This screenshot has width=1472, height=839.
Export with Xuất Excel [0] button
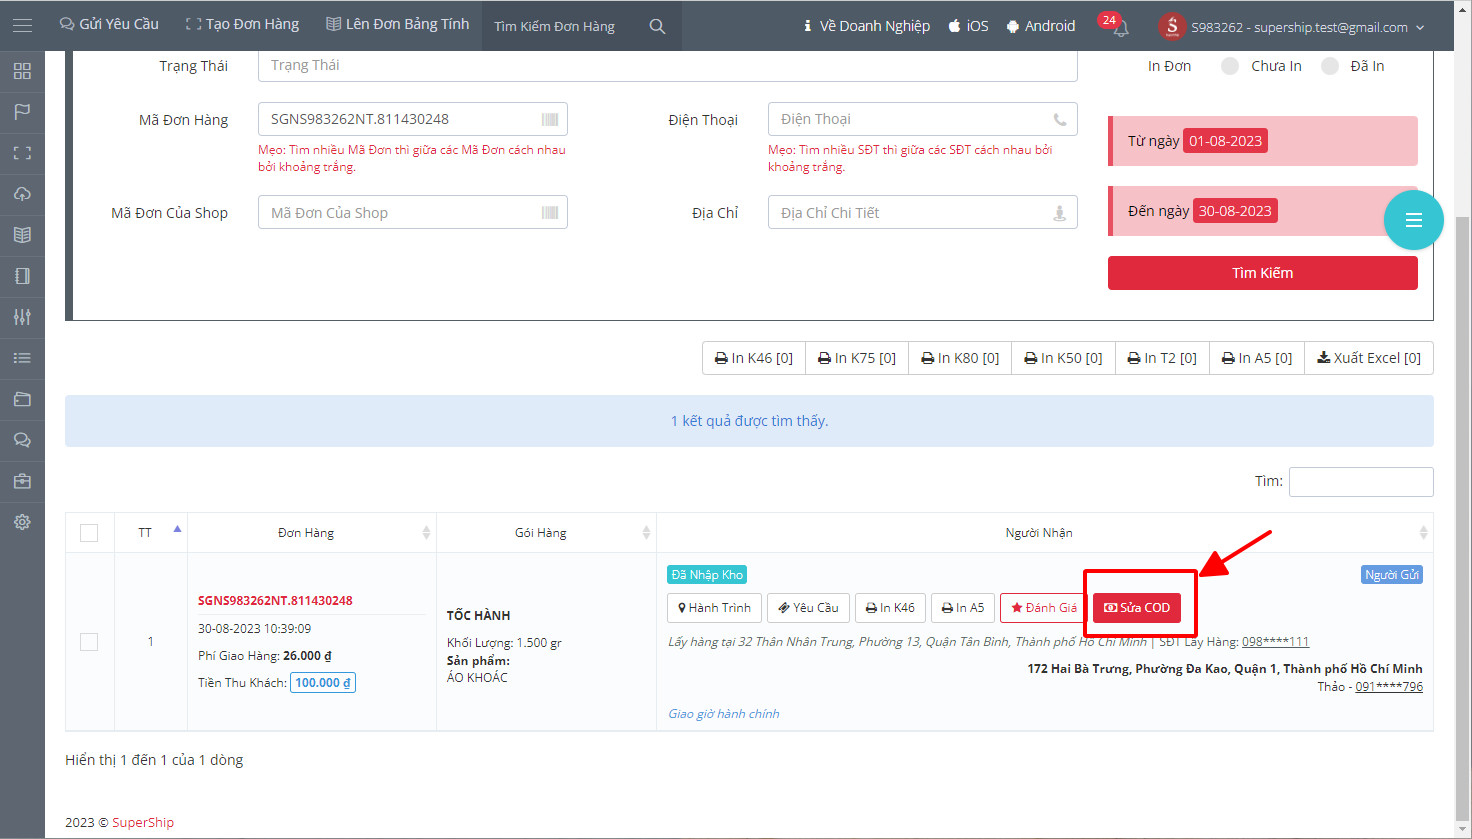(1369, 358)
